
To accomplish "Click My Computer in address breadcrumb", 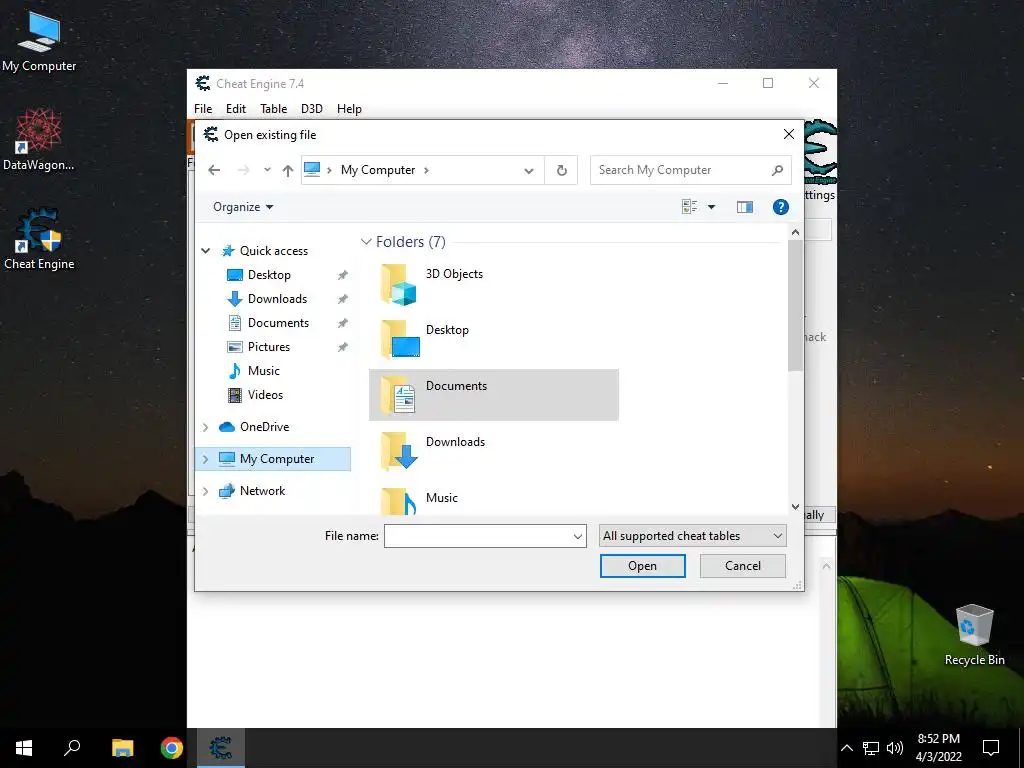I will click(x=377, y=170).
